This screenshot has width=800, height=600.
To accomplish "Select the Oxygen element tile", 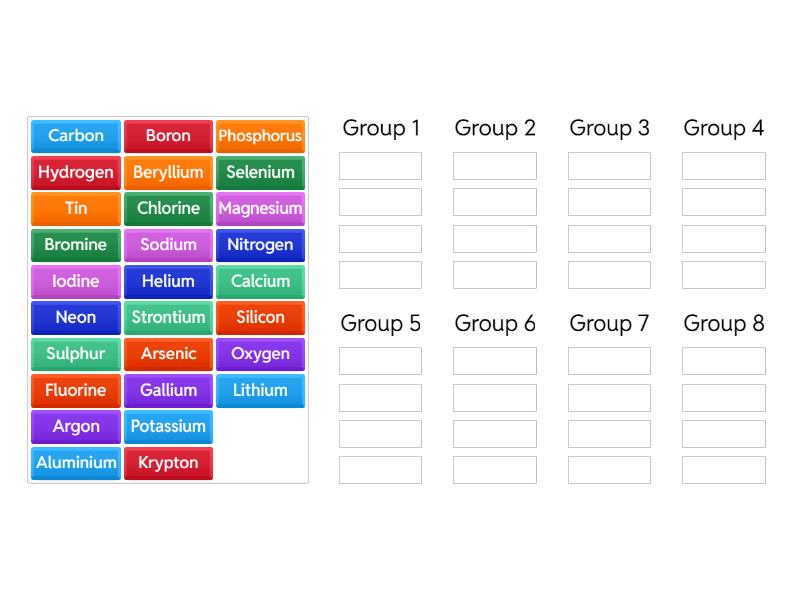I will pos(260,354).
